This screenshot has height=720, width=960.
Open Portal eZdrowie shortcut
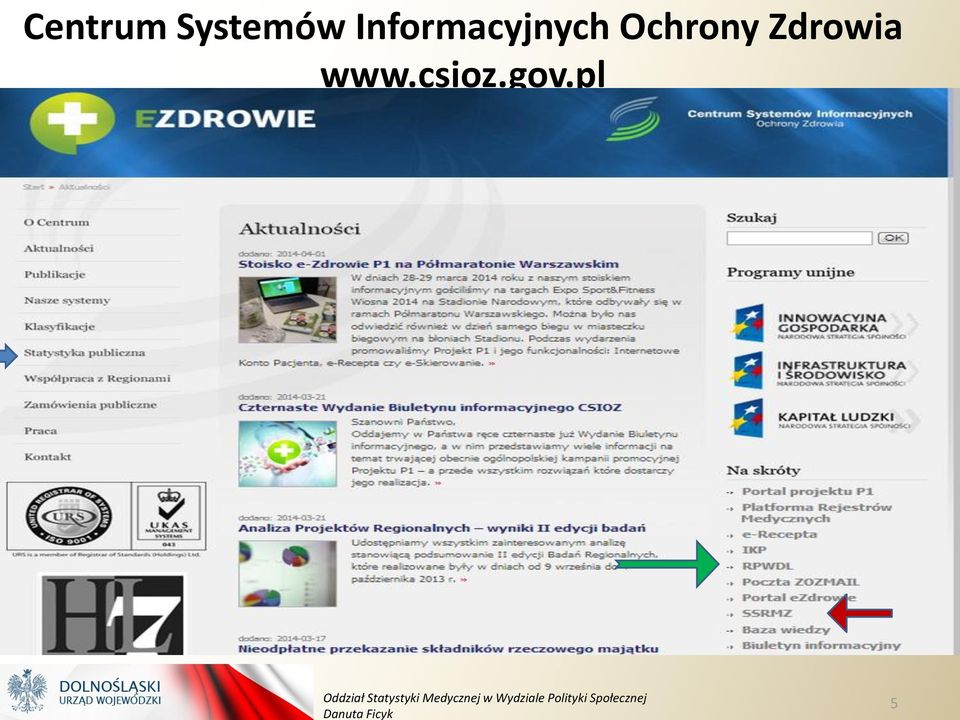pos(798,598)
